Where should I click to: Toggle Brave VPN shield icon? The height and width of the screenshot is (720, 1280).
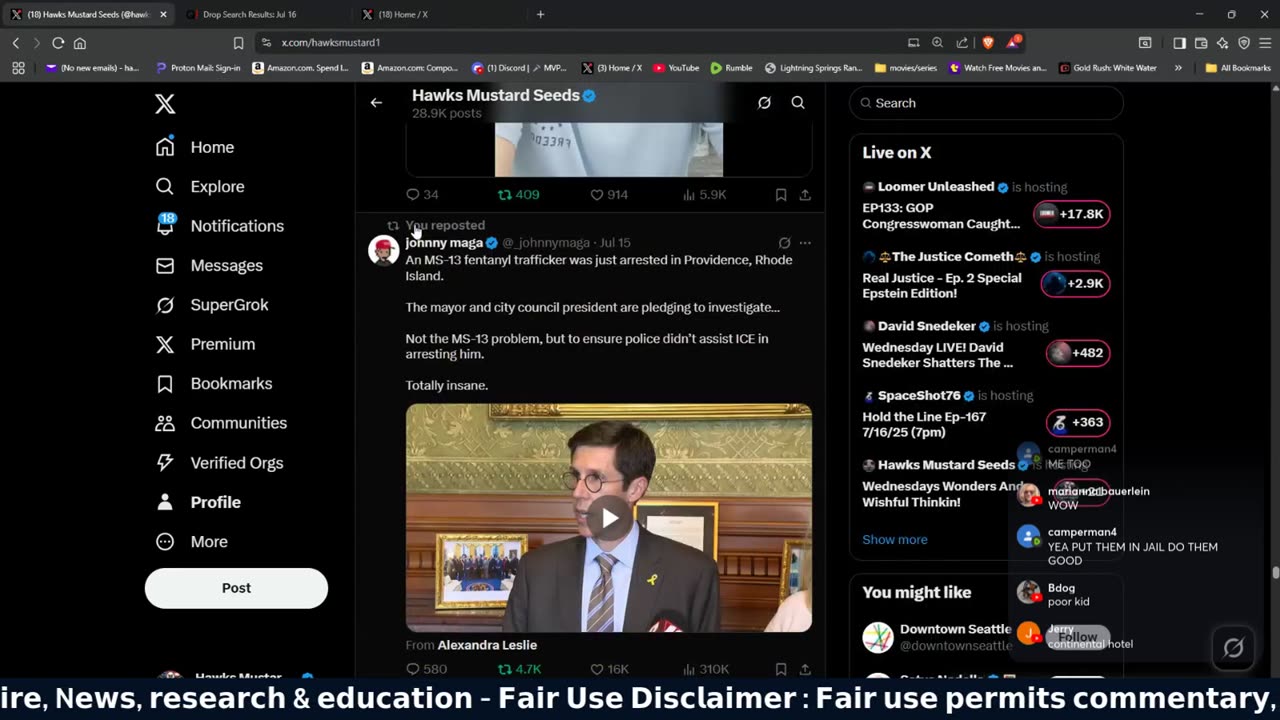(1244, 43)
